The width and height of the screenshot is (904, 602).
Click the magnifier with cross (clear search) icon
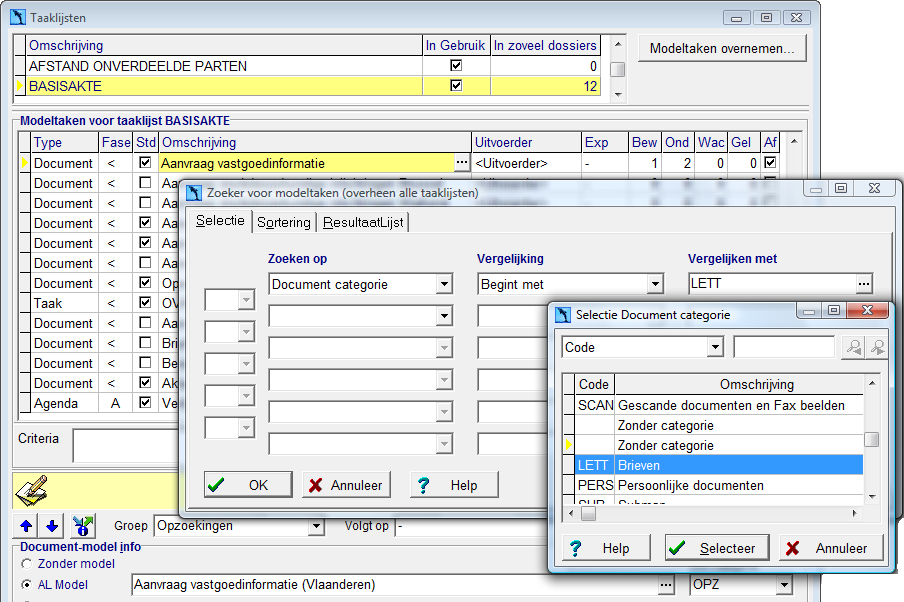877,347
